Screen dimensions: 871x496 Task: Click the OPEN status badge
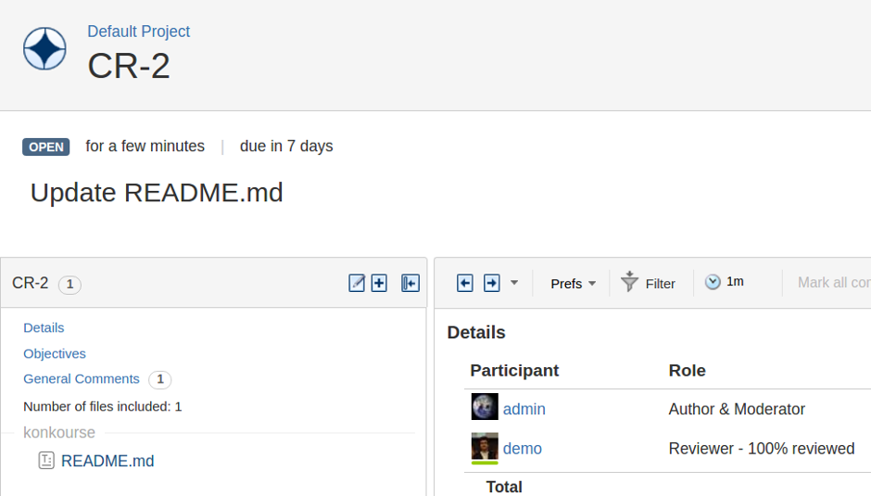(46, 147)
